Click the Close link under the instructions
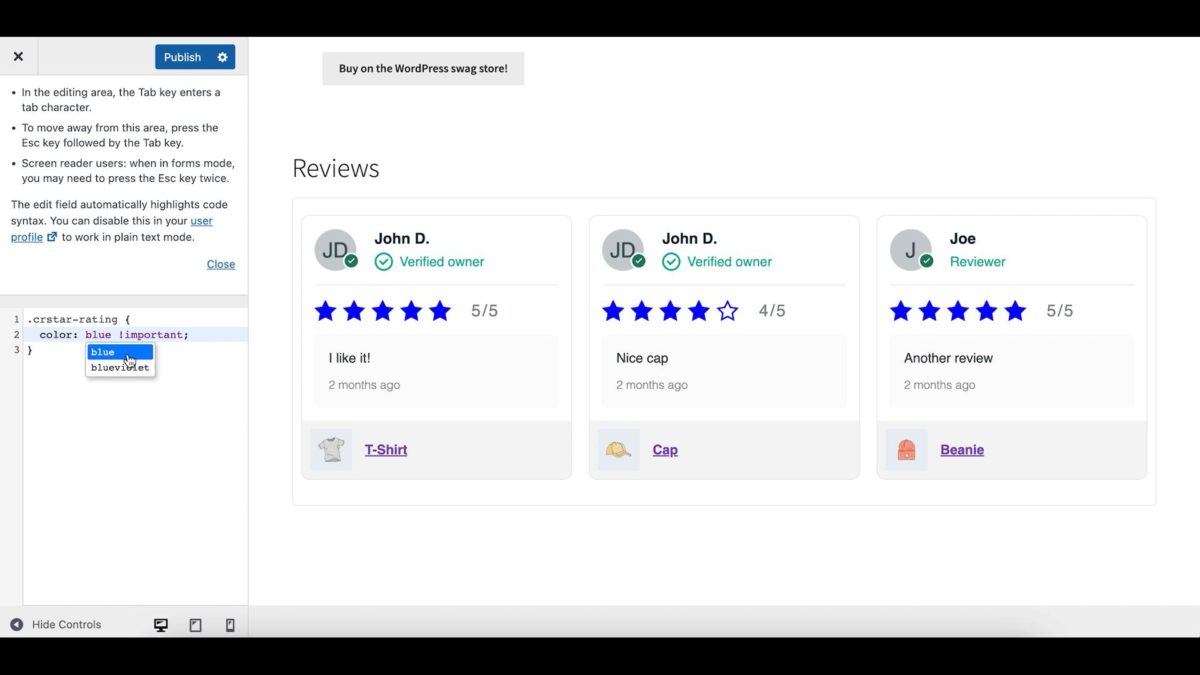Screen dimensions: 1200x675 (x=220, y=264)
